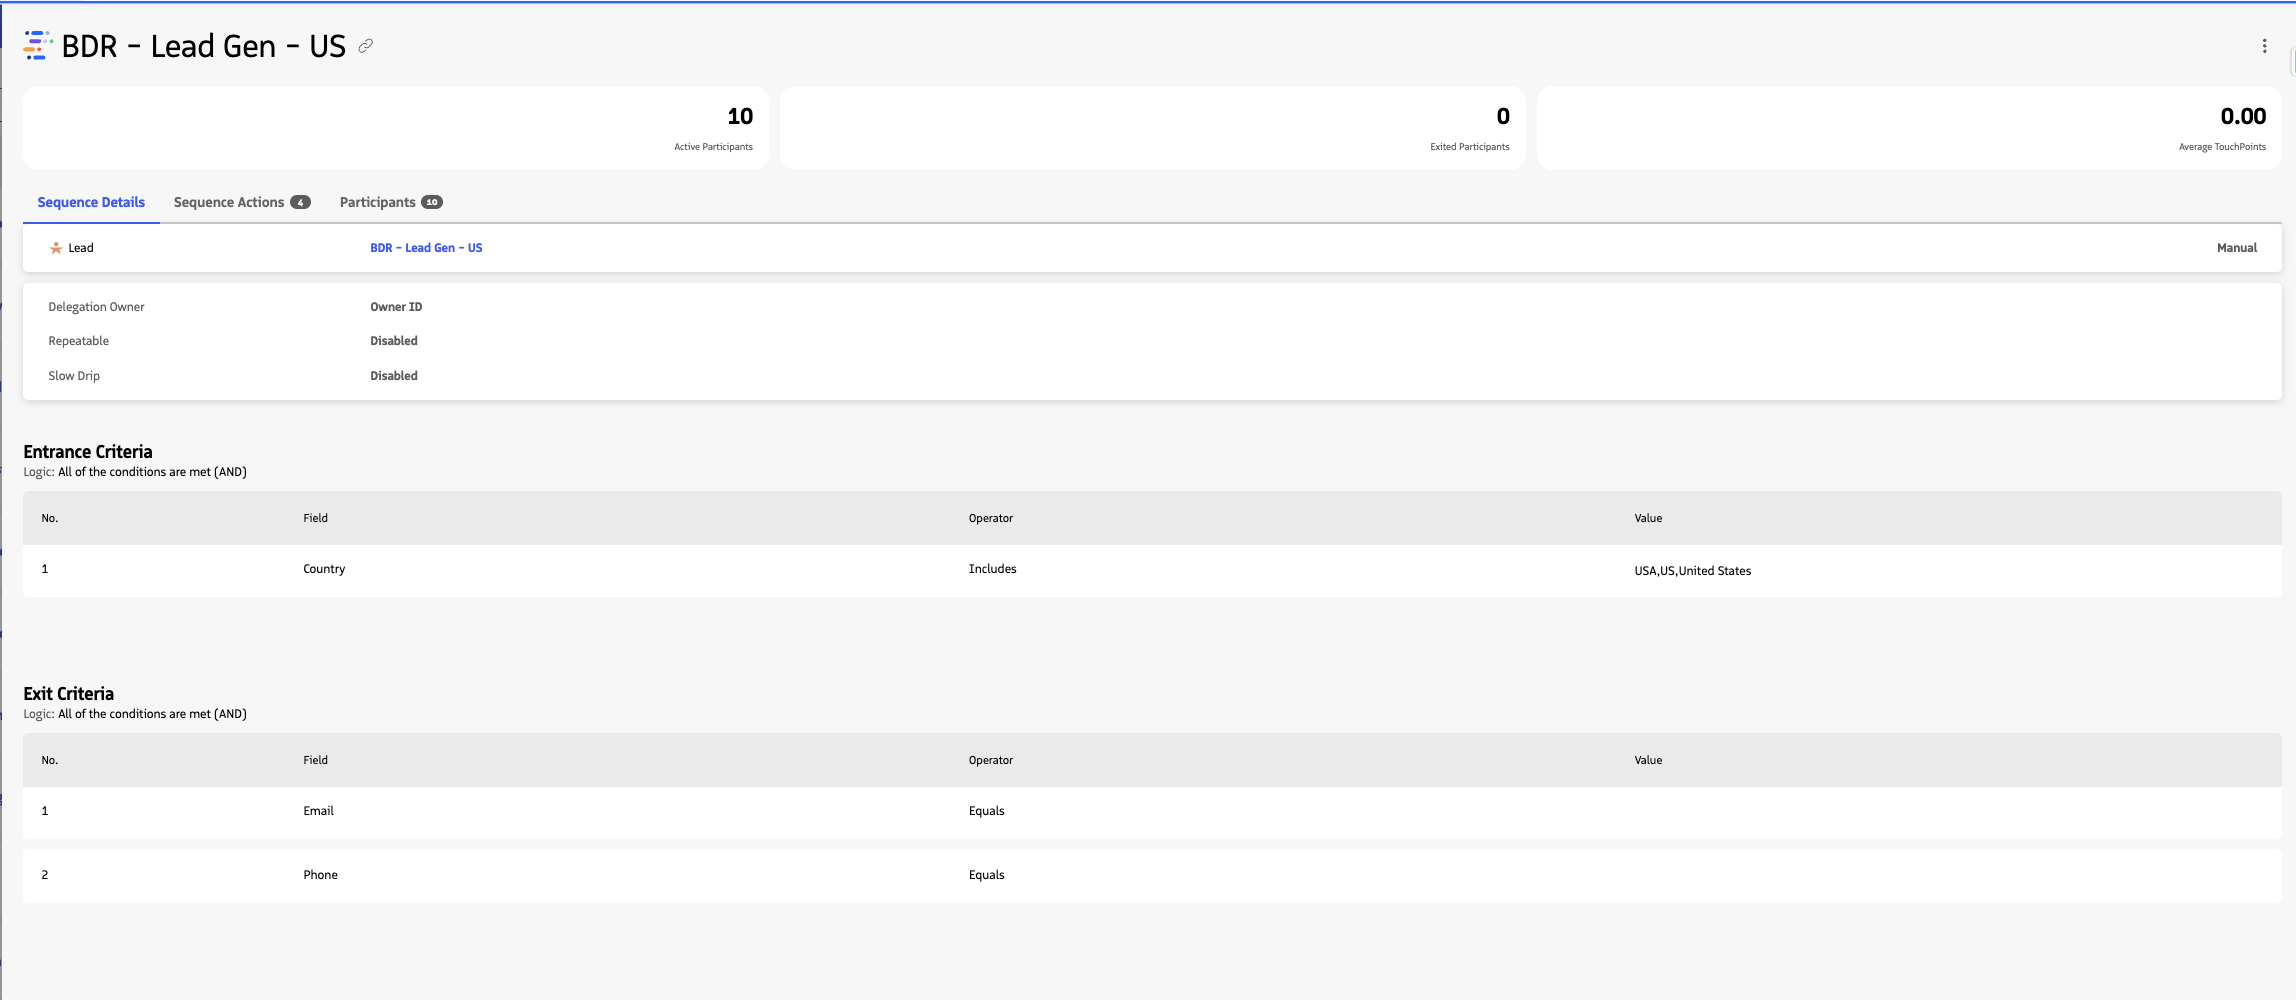
Task: Click the Entrance Criteria heading
Action: pyautogui.click(x=88, y=452)
